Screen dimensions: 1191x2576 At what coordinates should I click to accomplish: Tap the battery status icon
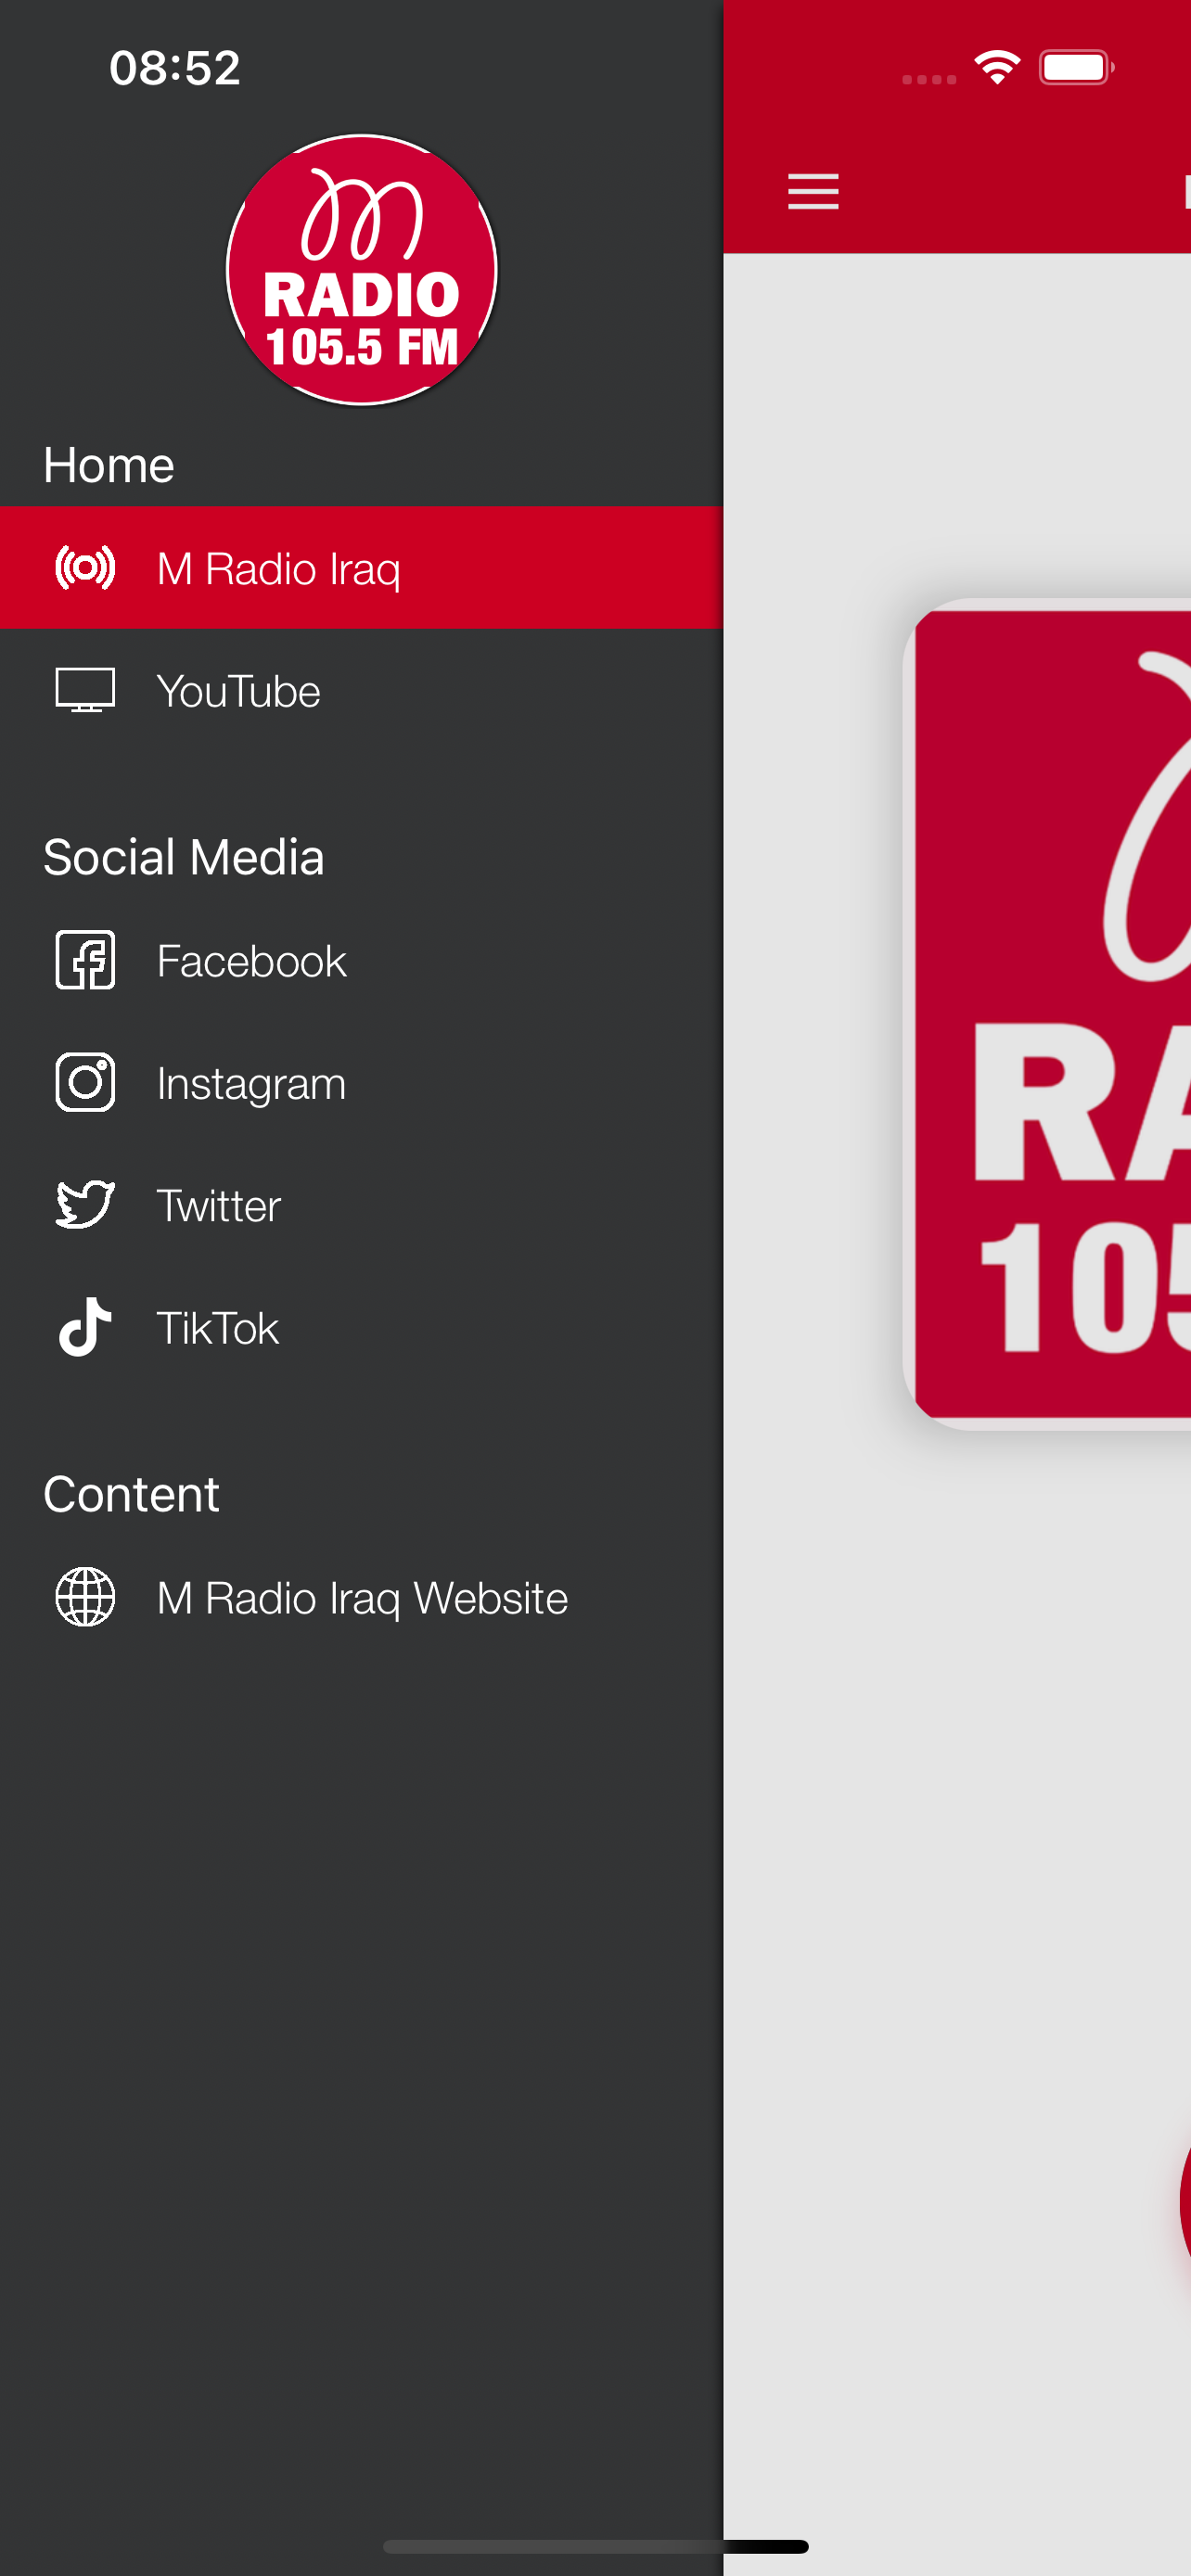pos(1076,68)
